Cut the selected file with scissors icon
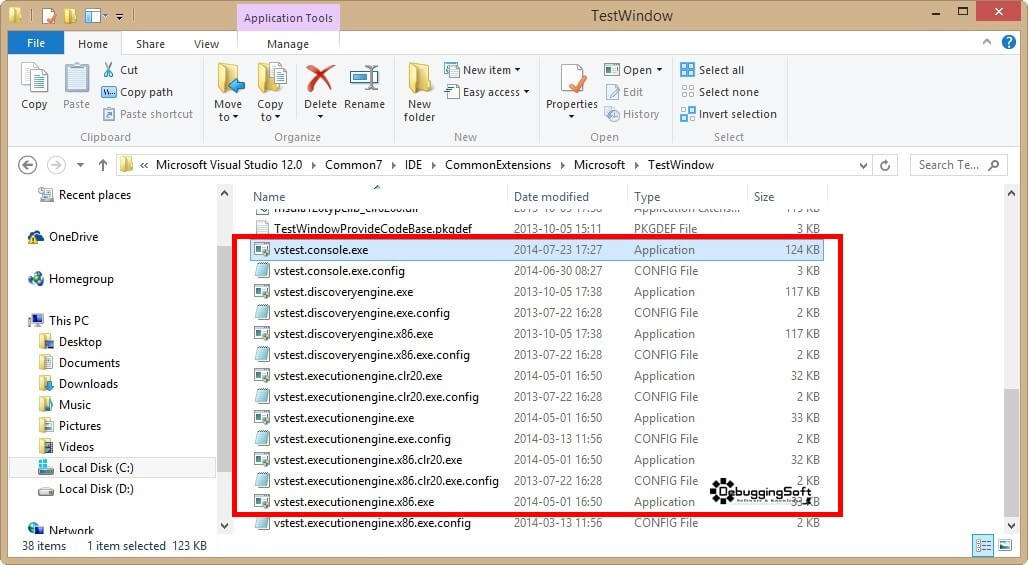 click(109, 69)
